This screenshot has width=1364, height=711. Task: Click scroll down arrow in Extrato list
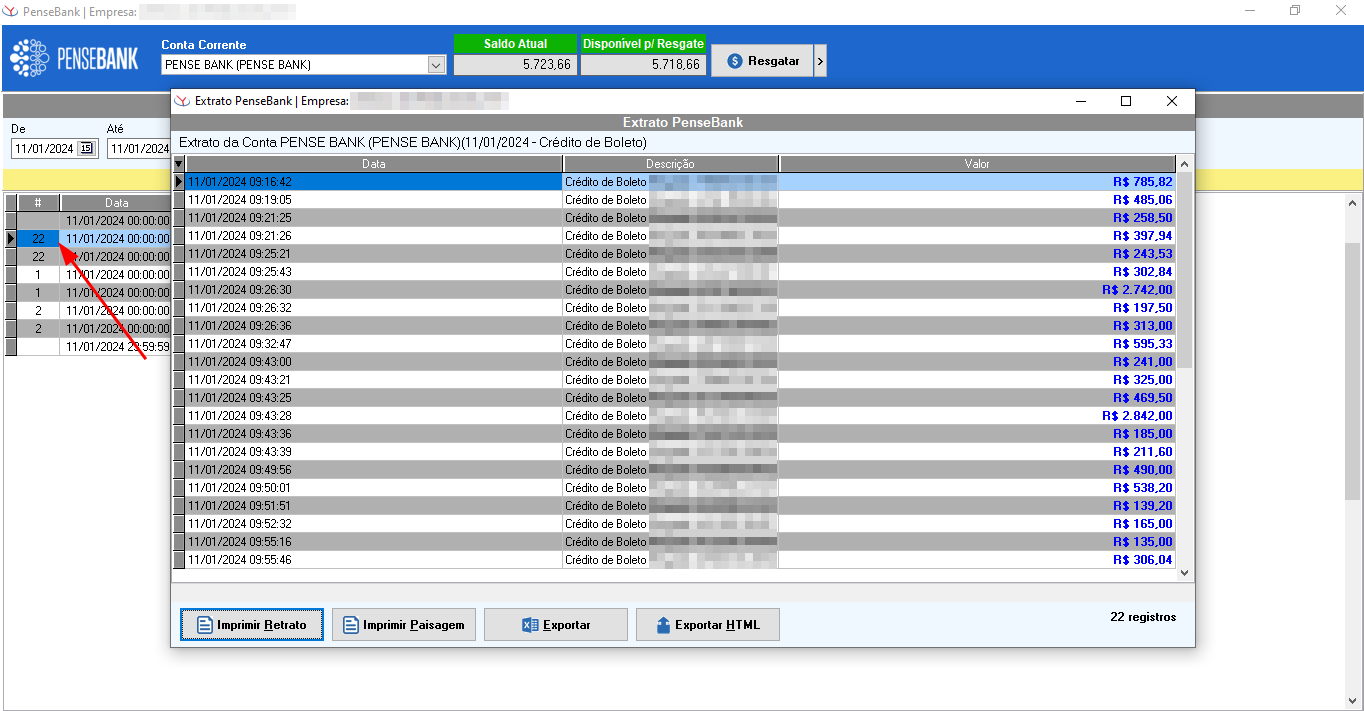[1185, 573]
